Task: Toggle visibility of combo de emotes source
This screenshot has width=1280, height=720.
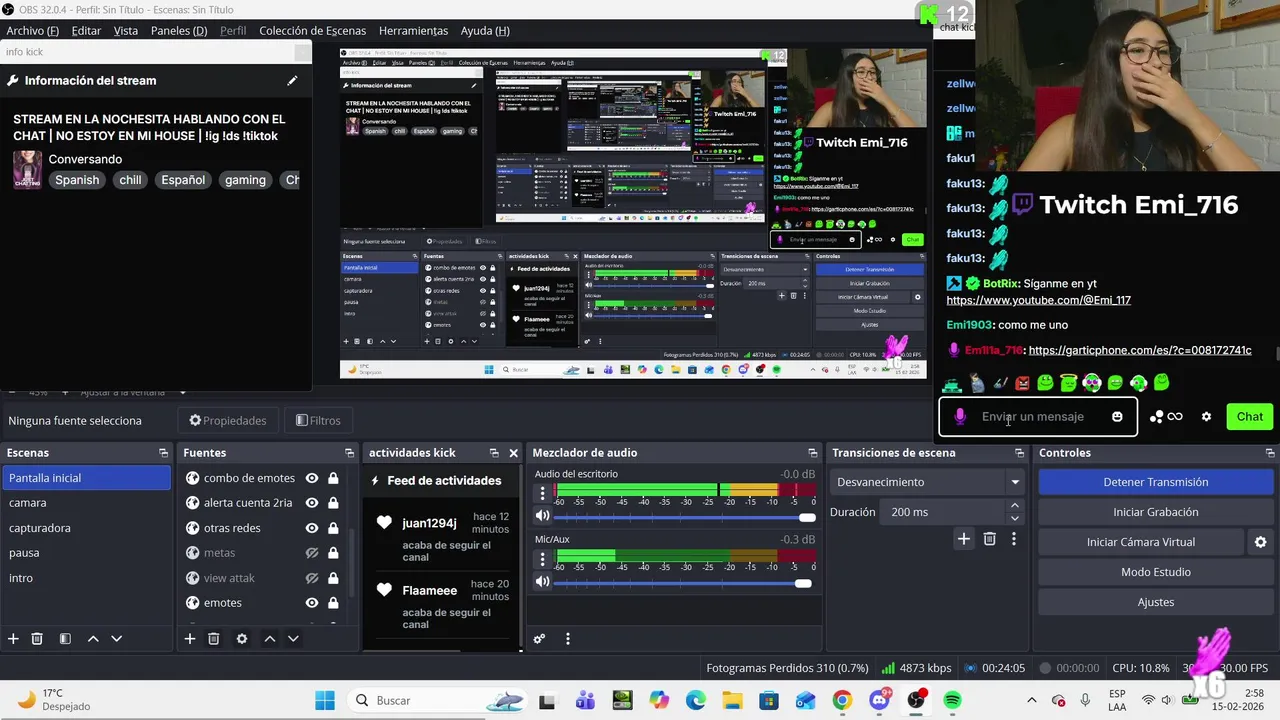Action: 312,478
